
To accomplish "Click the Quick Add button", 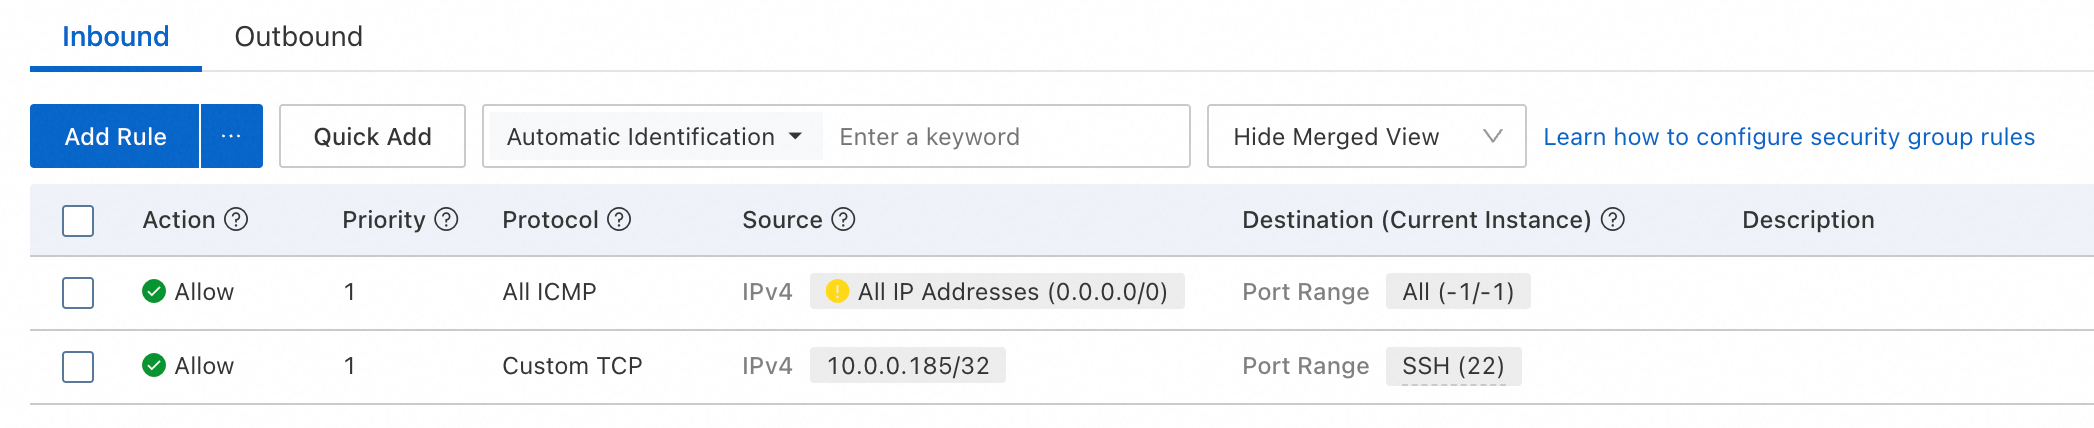I will click(372, 137).
